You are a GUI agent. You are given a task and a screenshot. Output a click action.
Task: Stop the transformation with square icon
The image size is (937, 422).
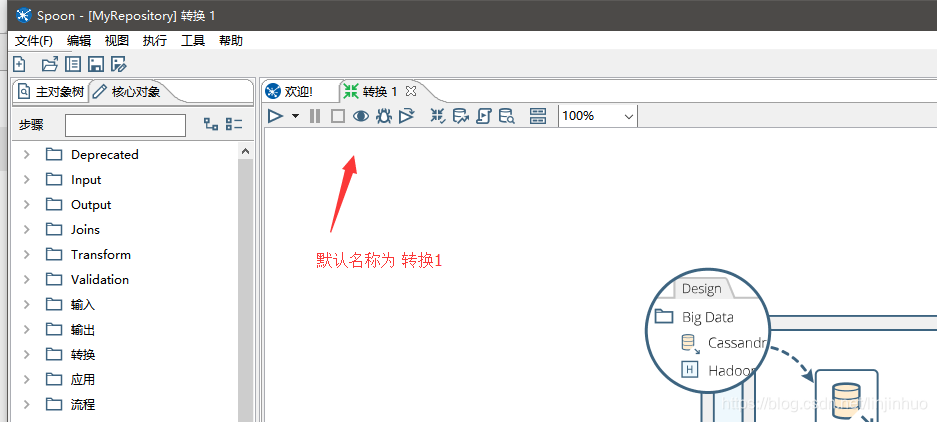[x=338, y=116]
